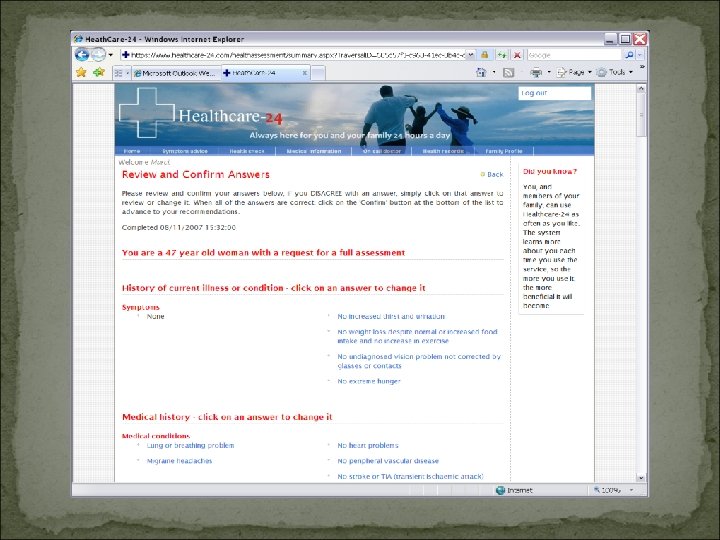This screenshot has width=720, height=540.
Task: Click the scrollbar up arrow
Action: [x=641, y=88]
